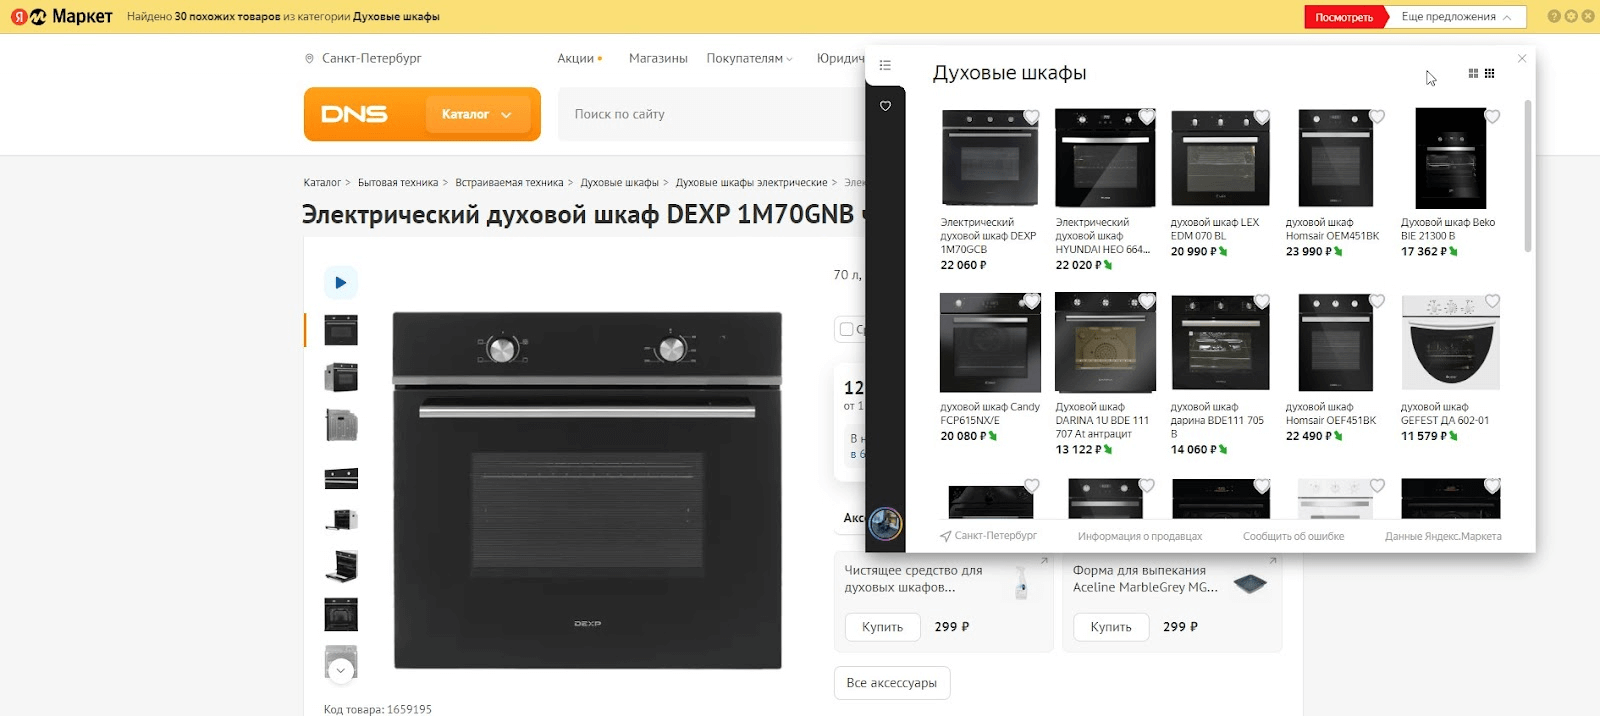Open favorites heart icon in black sidebar
Viewport: 1600px width, 716px height.
(x=885, y=106)
